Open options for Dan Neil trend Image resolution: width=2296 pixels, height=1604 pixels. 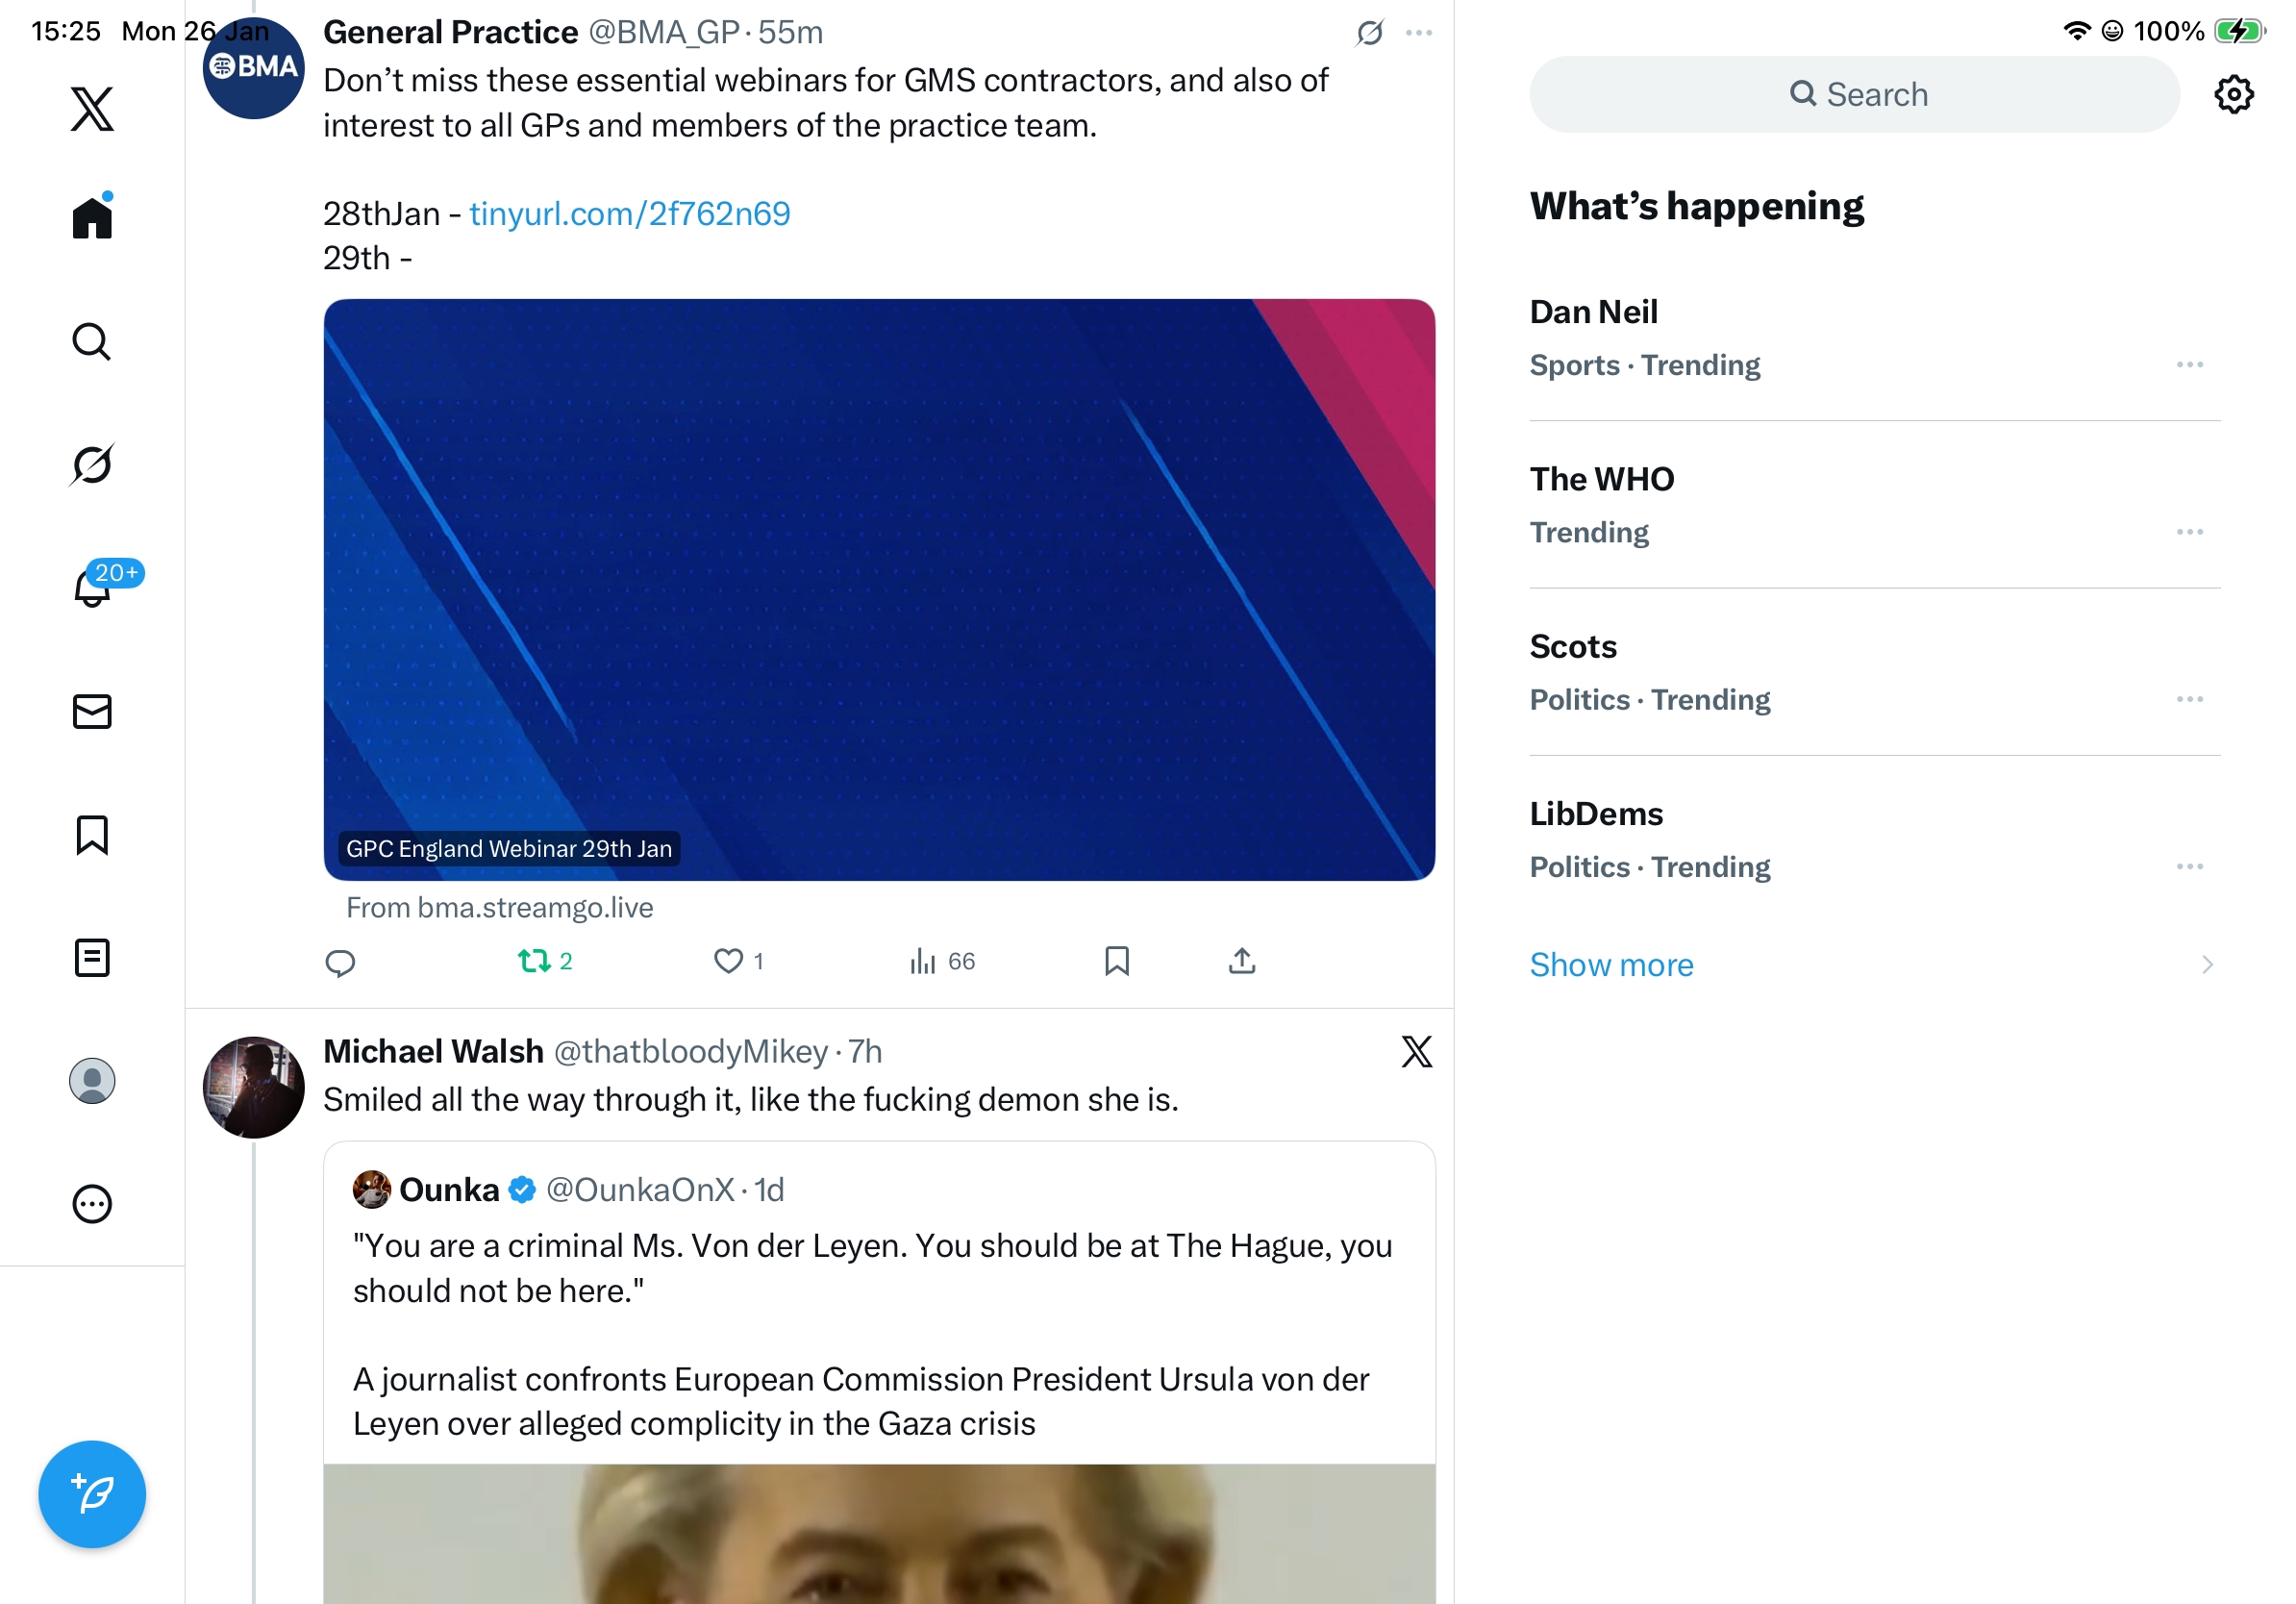pyautogui.click(x=2189, y=365)
